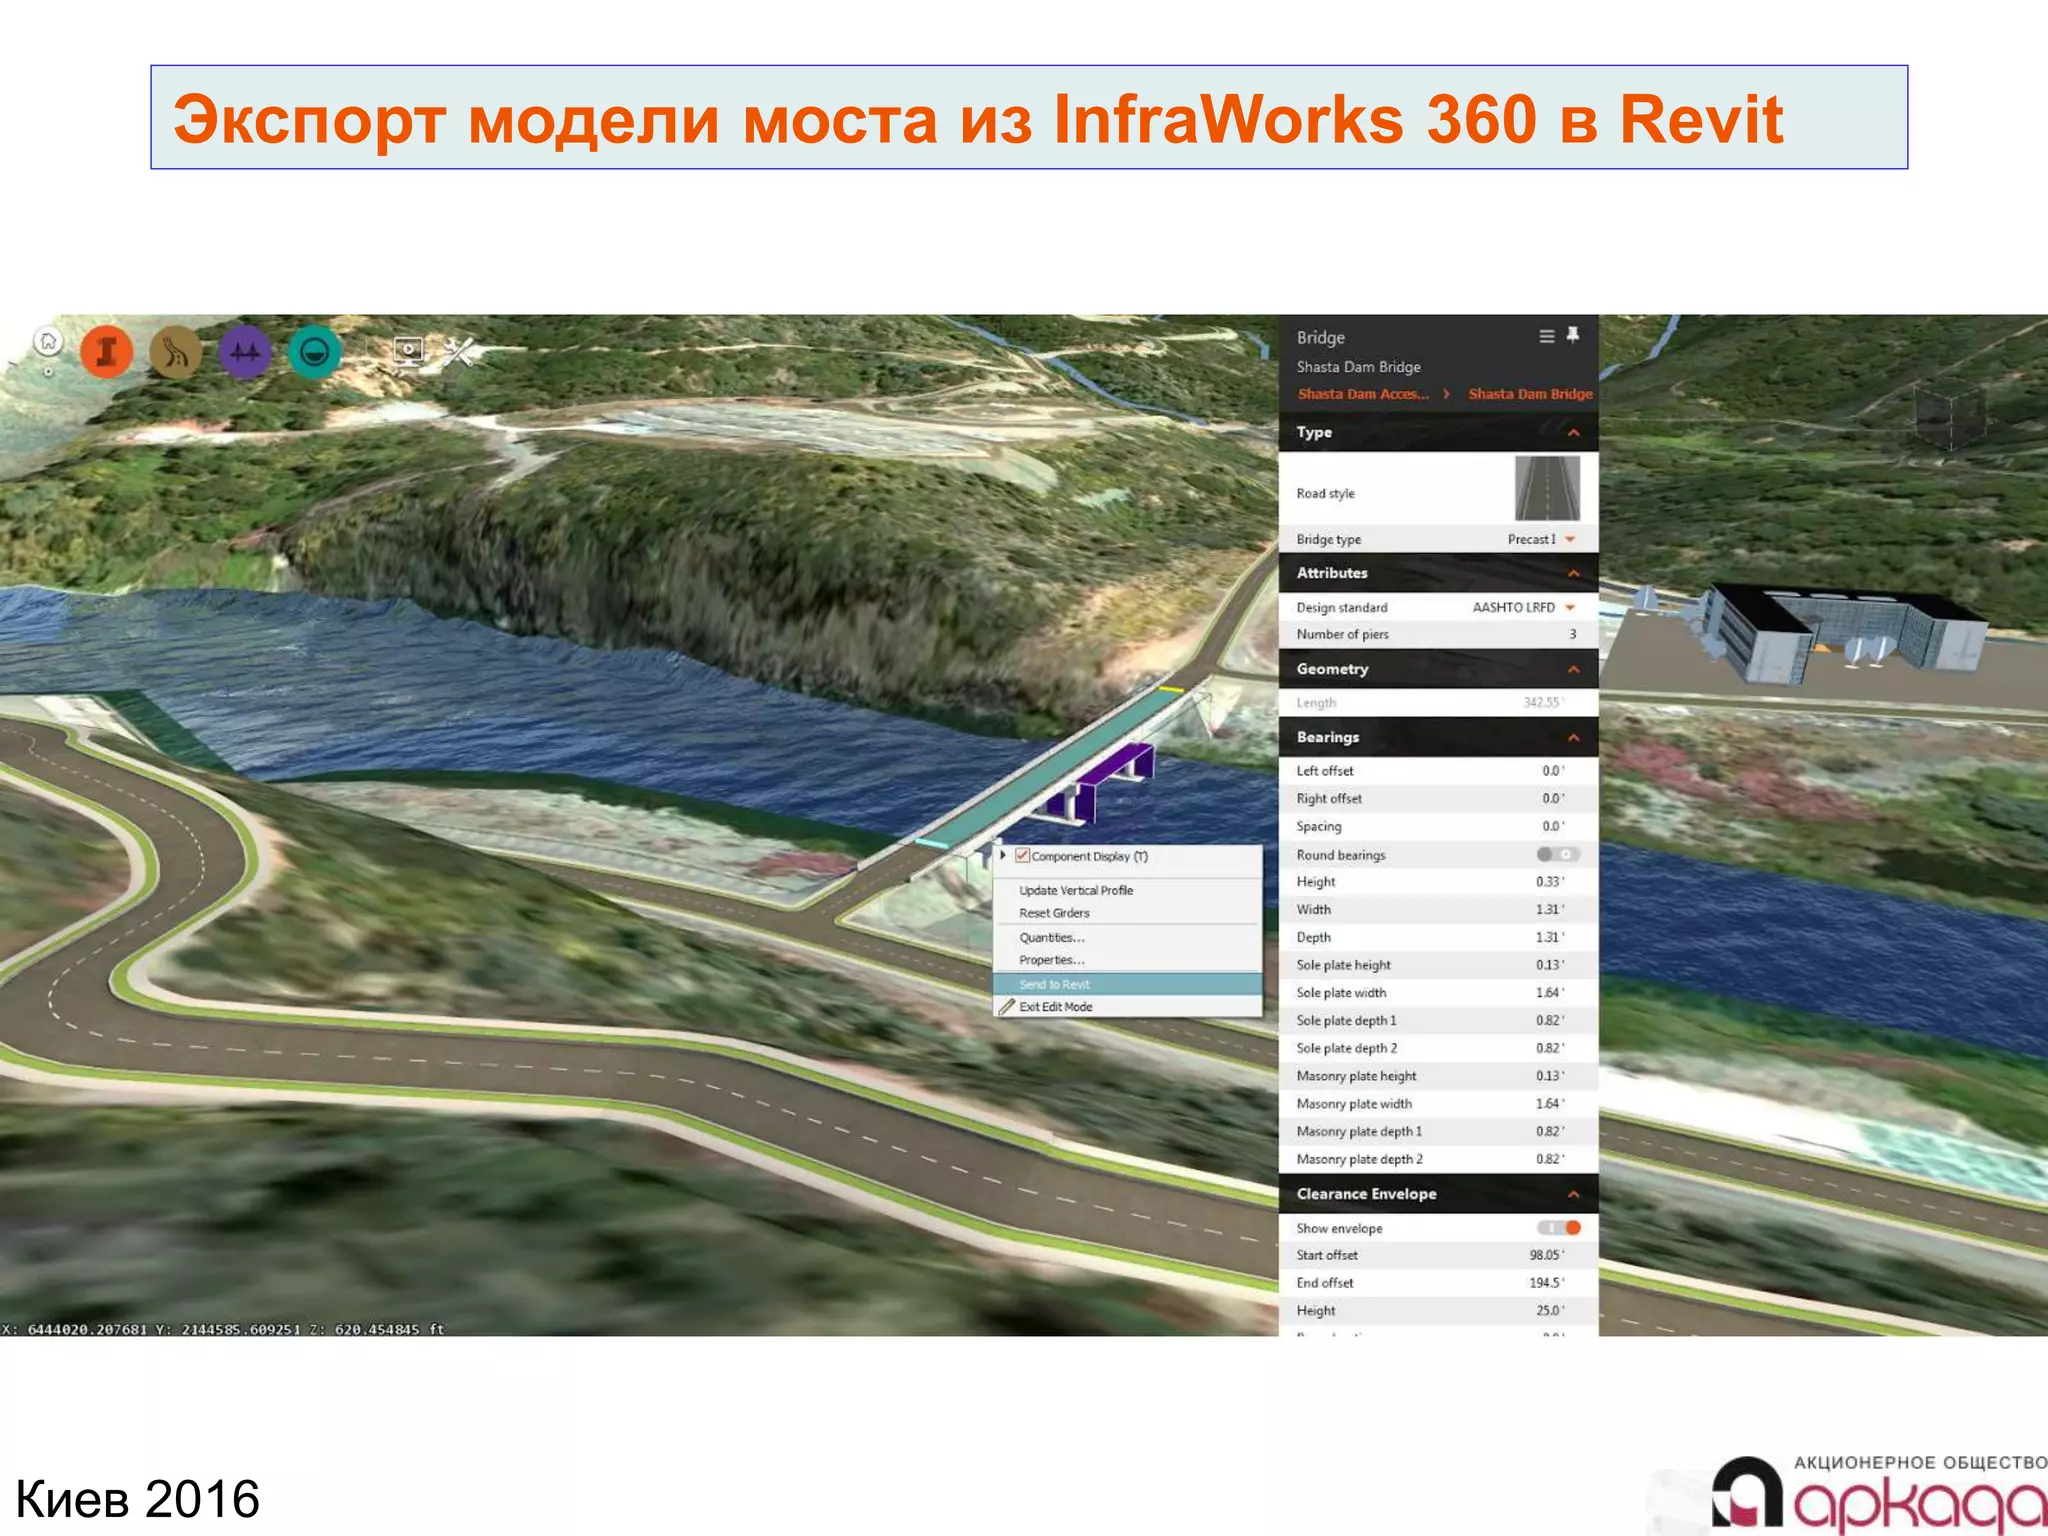Click the Shasta Dam Bridge name text

tap(1358, 367)
